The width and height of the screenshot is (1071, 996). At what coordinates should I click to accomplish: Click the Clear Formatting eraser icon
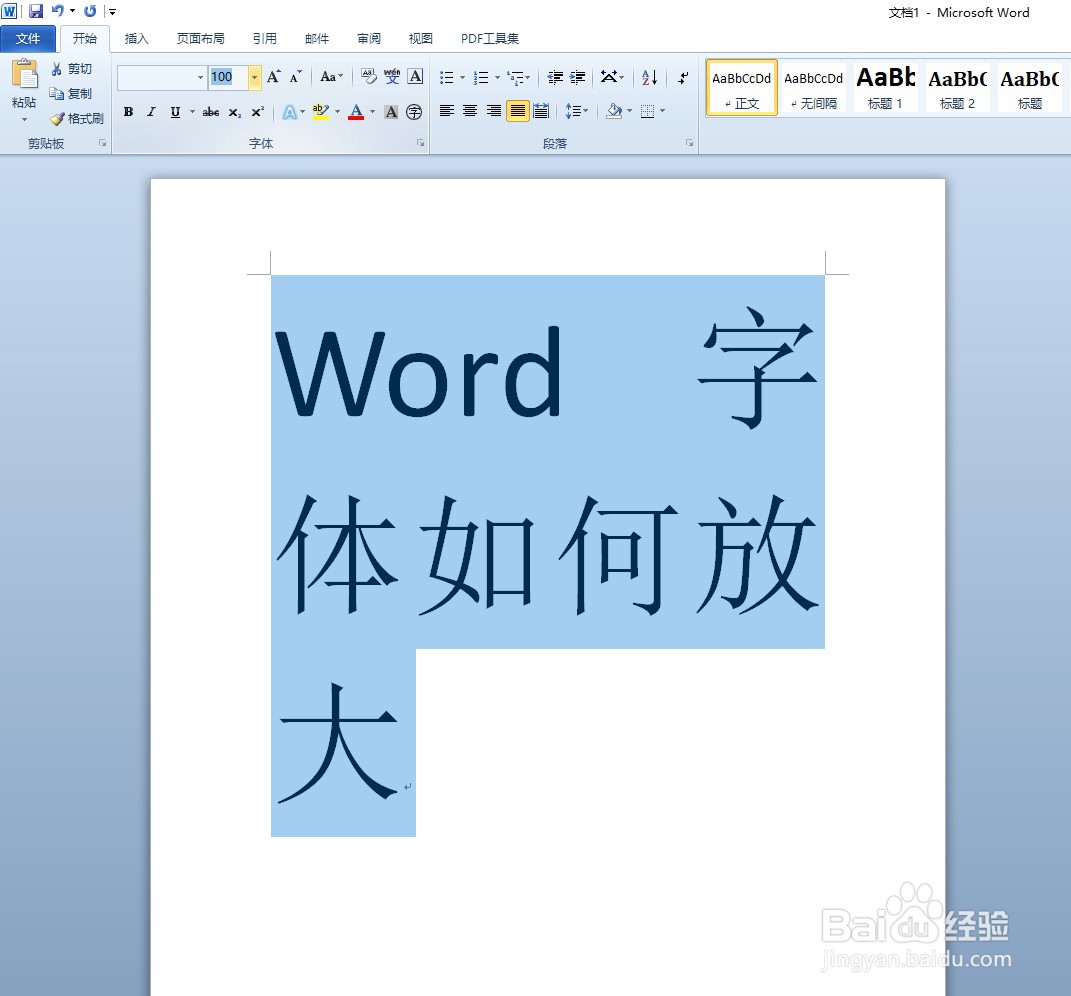click(369, 77)
